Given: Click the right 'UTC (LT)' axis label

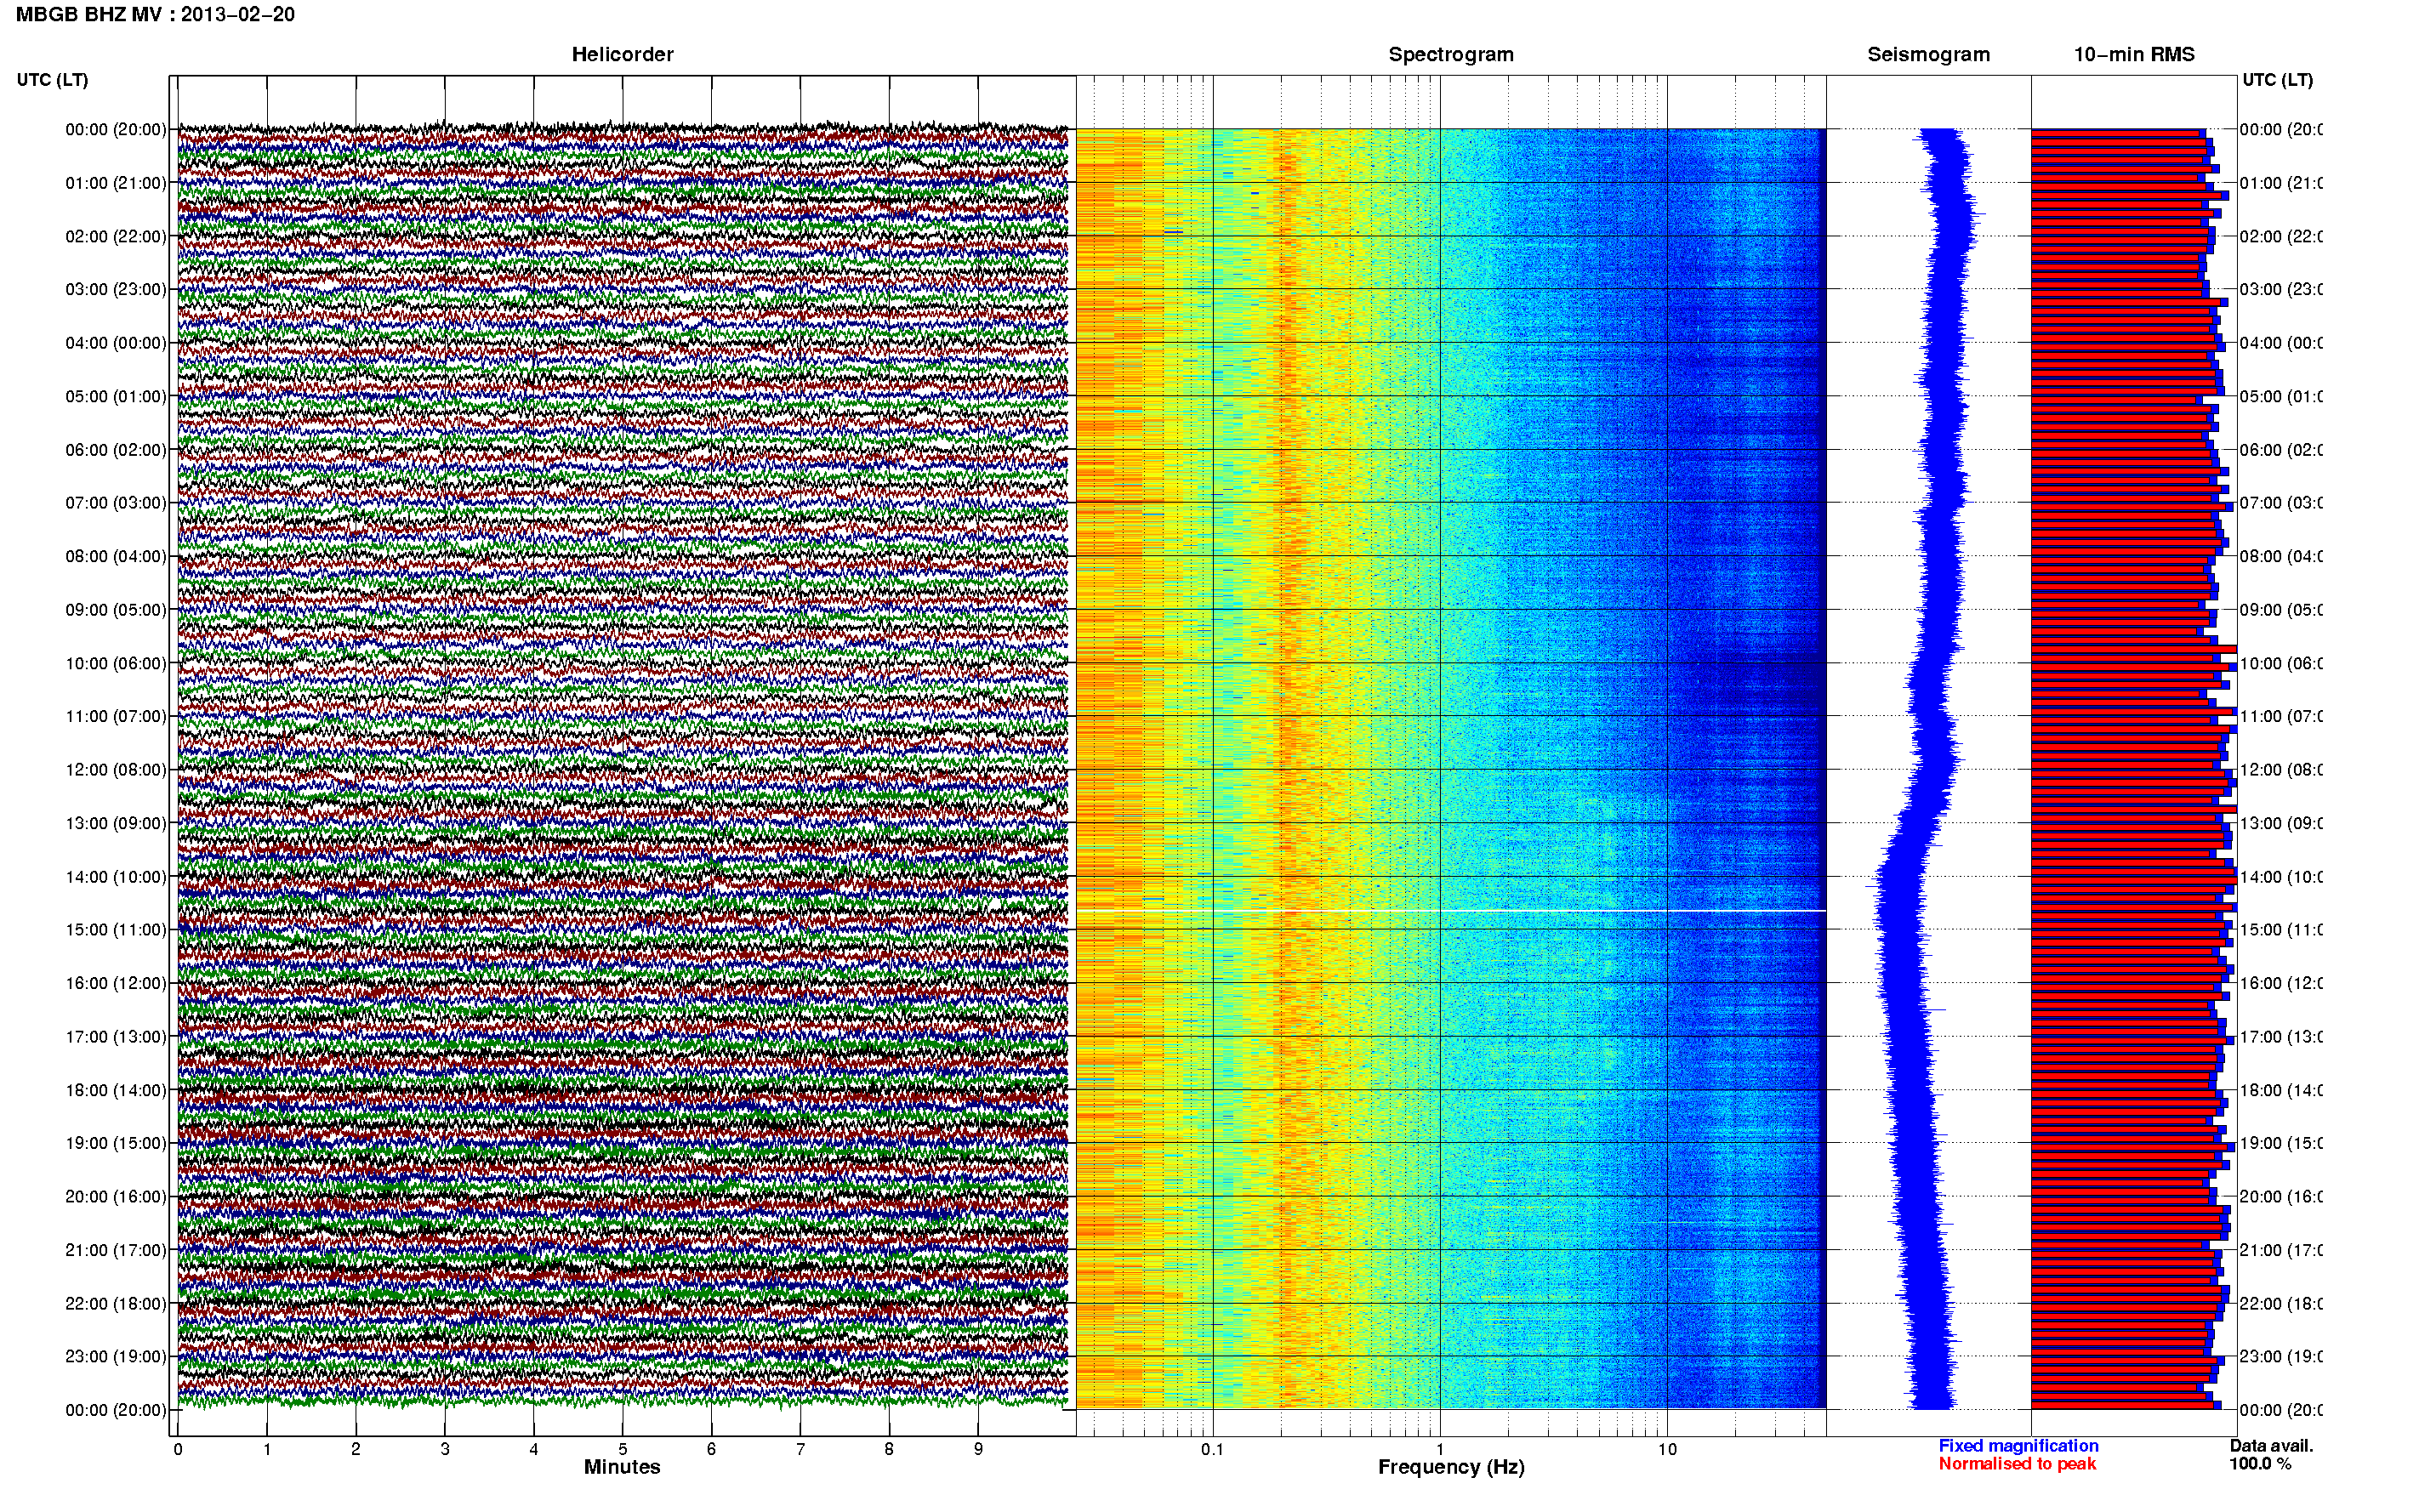Looking at the screenshot, I should [x=2277, y=80].
